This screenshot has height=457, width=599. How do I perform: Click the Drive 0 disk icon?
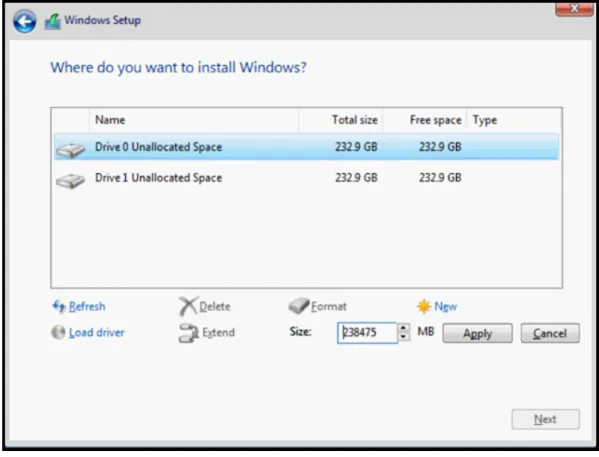coord(70,149)
